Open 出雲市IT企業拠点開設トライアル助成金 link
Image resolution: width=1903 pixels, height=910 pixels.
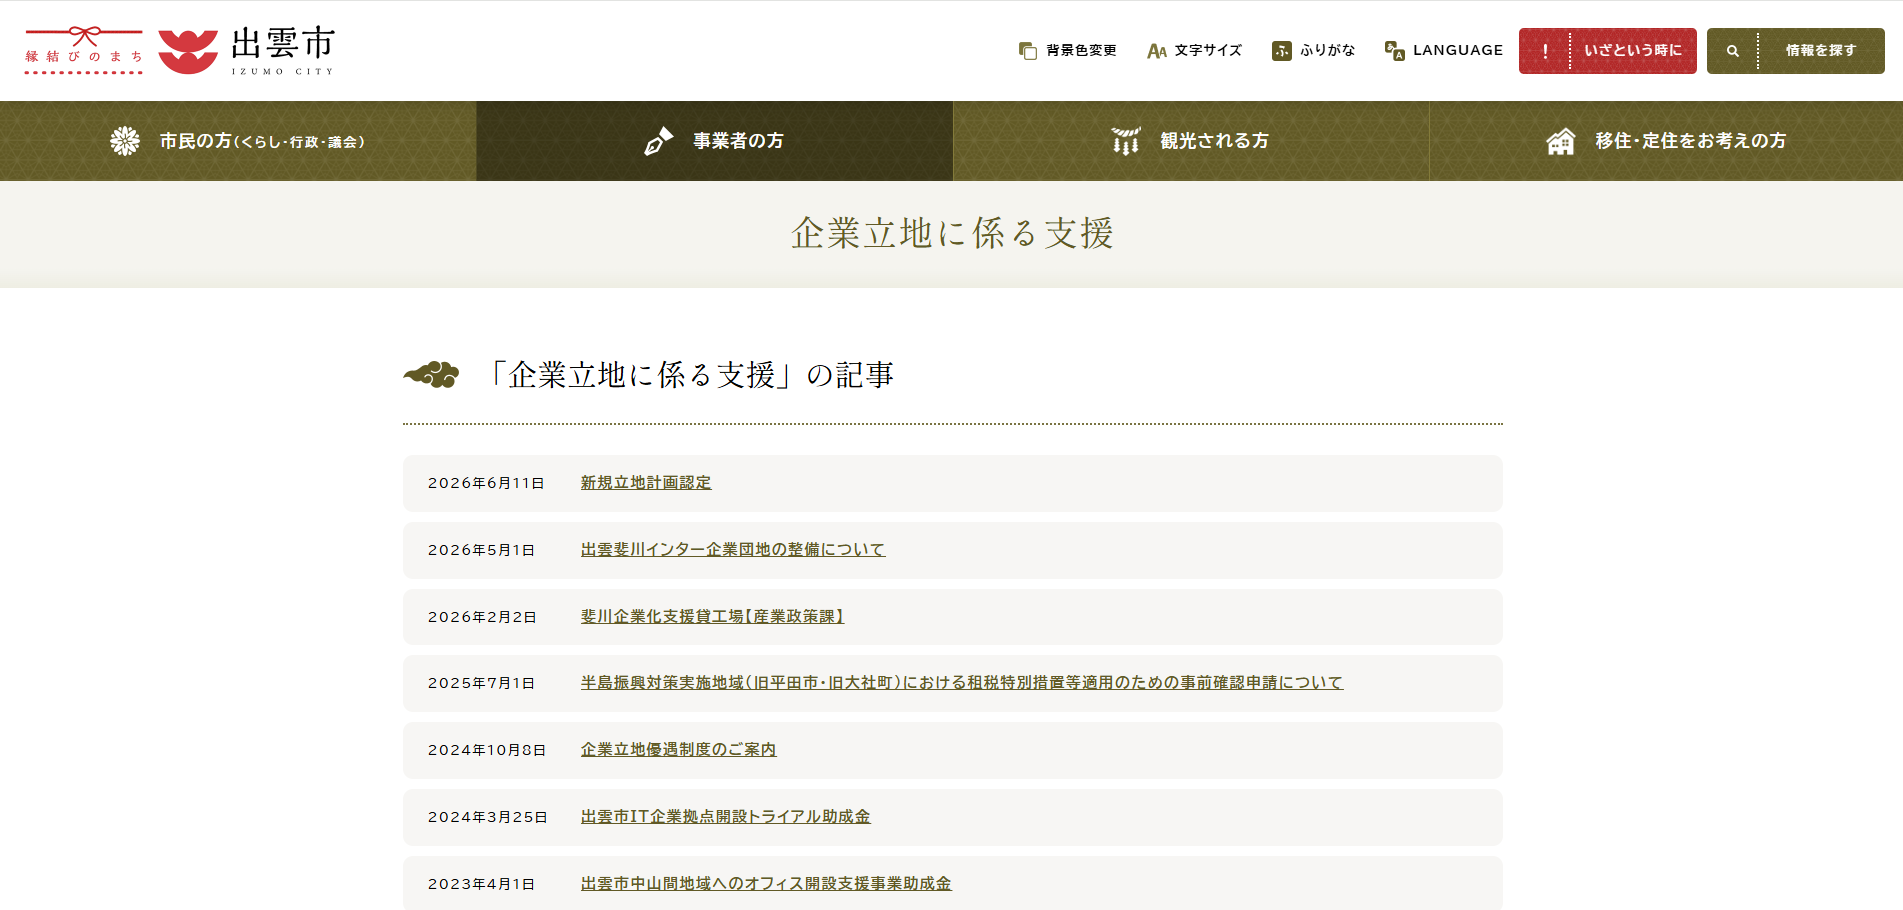[726, 817]
